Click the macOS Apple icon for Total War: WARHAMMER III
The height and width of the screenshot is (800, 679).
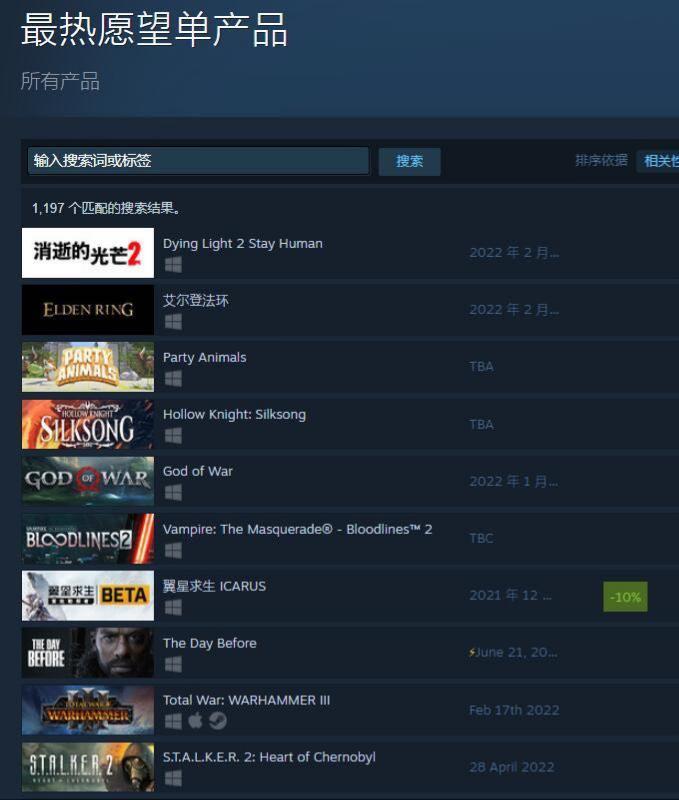195,720
